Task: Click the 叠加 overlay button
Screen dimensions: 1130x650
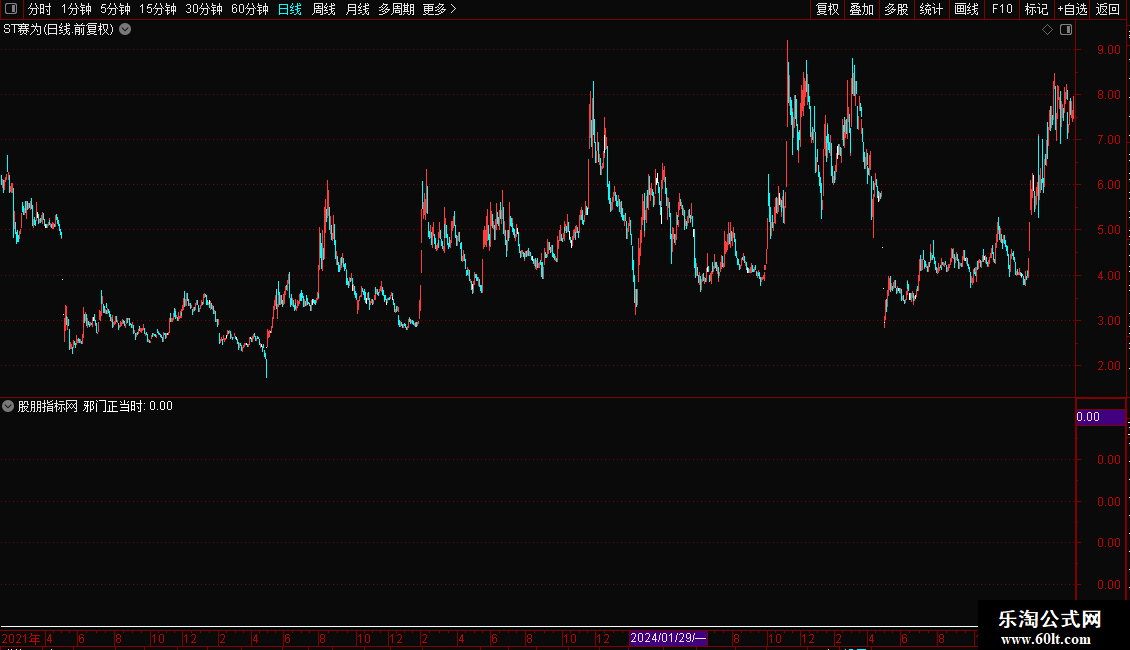Action: pos(862,9)
